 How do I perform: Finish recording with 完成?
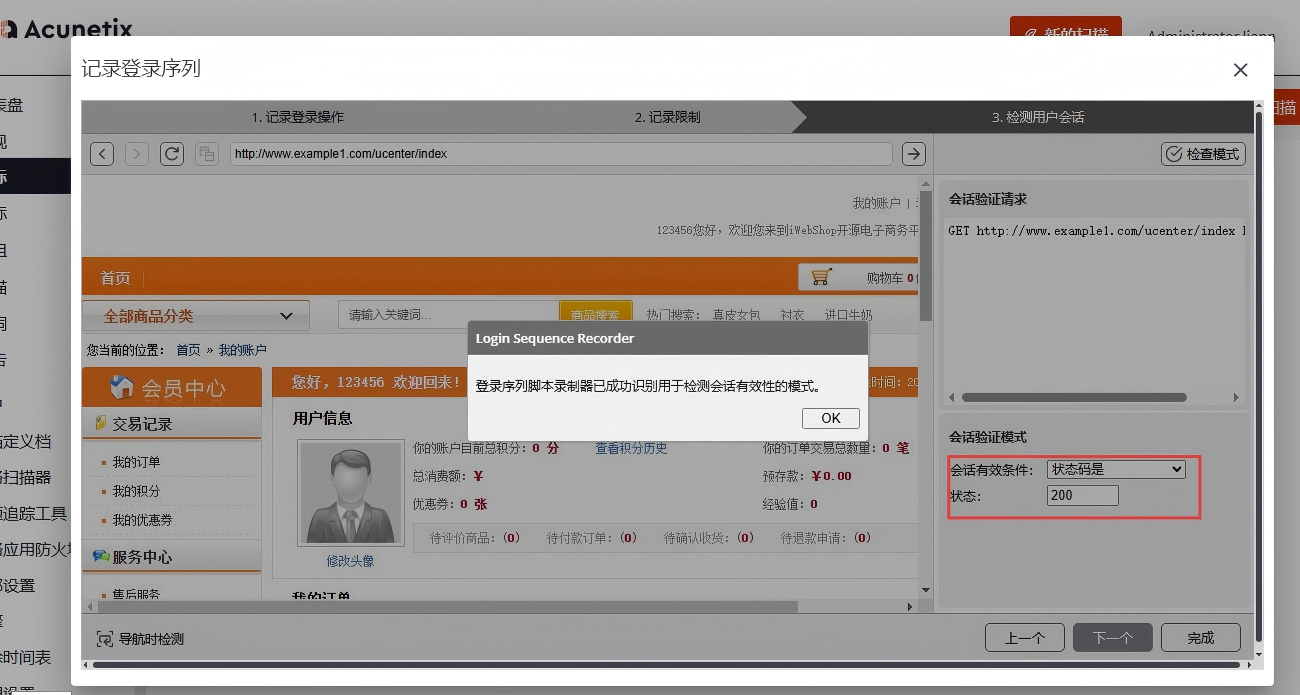tap(1201, 638)
